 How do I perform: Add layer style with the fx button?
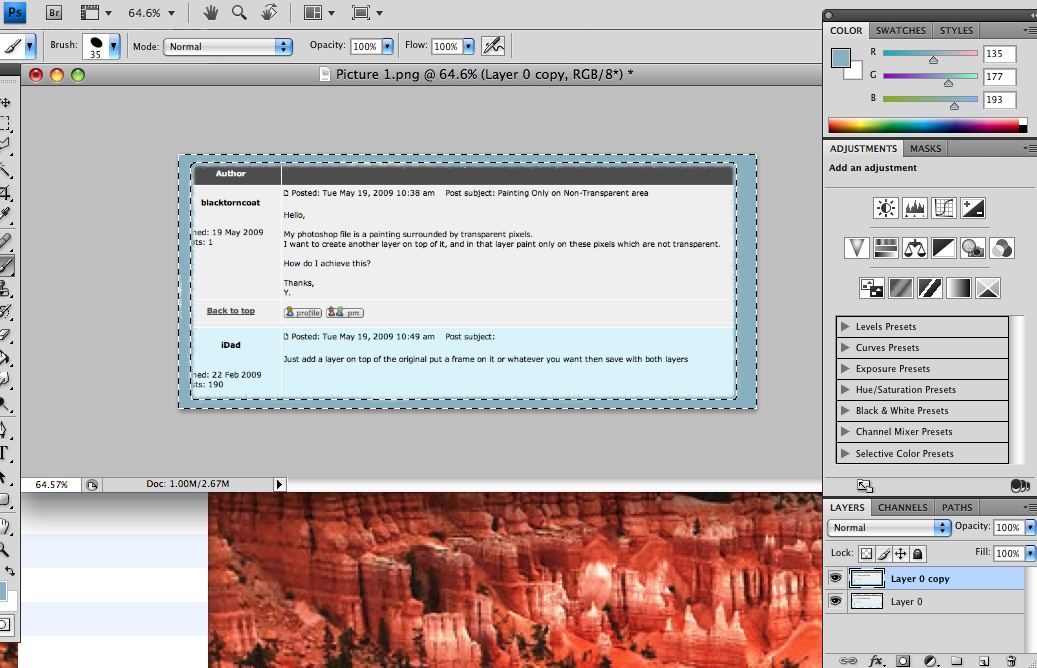(x=877, y=661)
